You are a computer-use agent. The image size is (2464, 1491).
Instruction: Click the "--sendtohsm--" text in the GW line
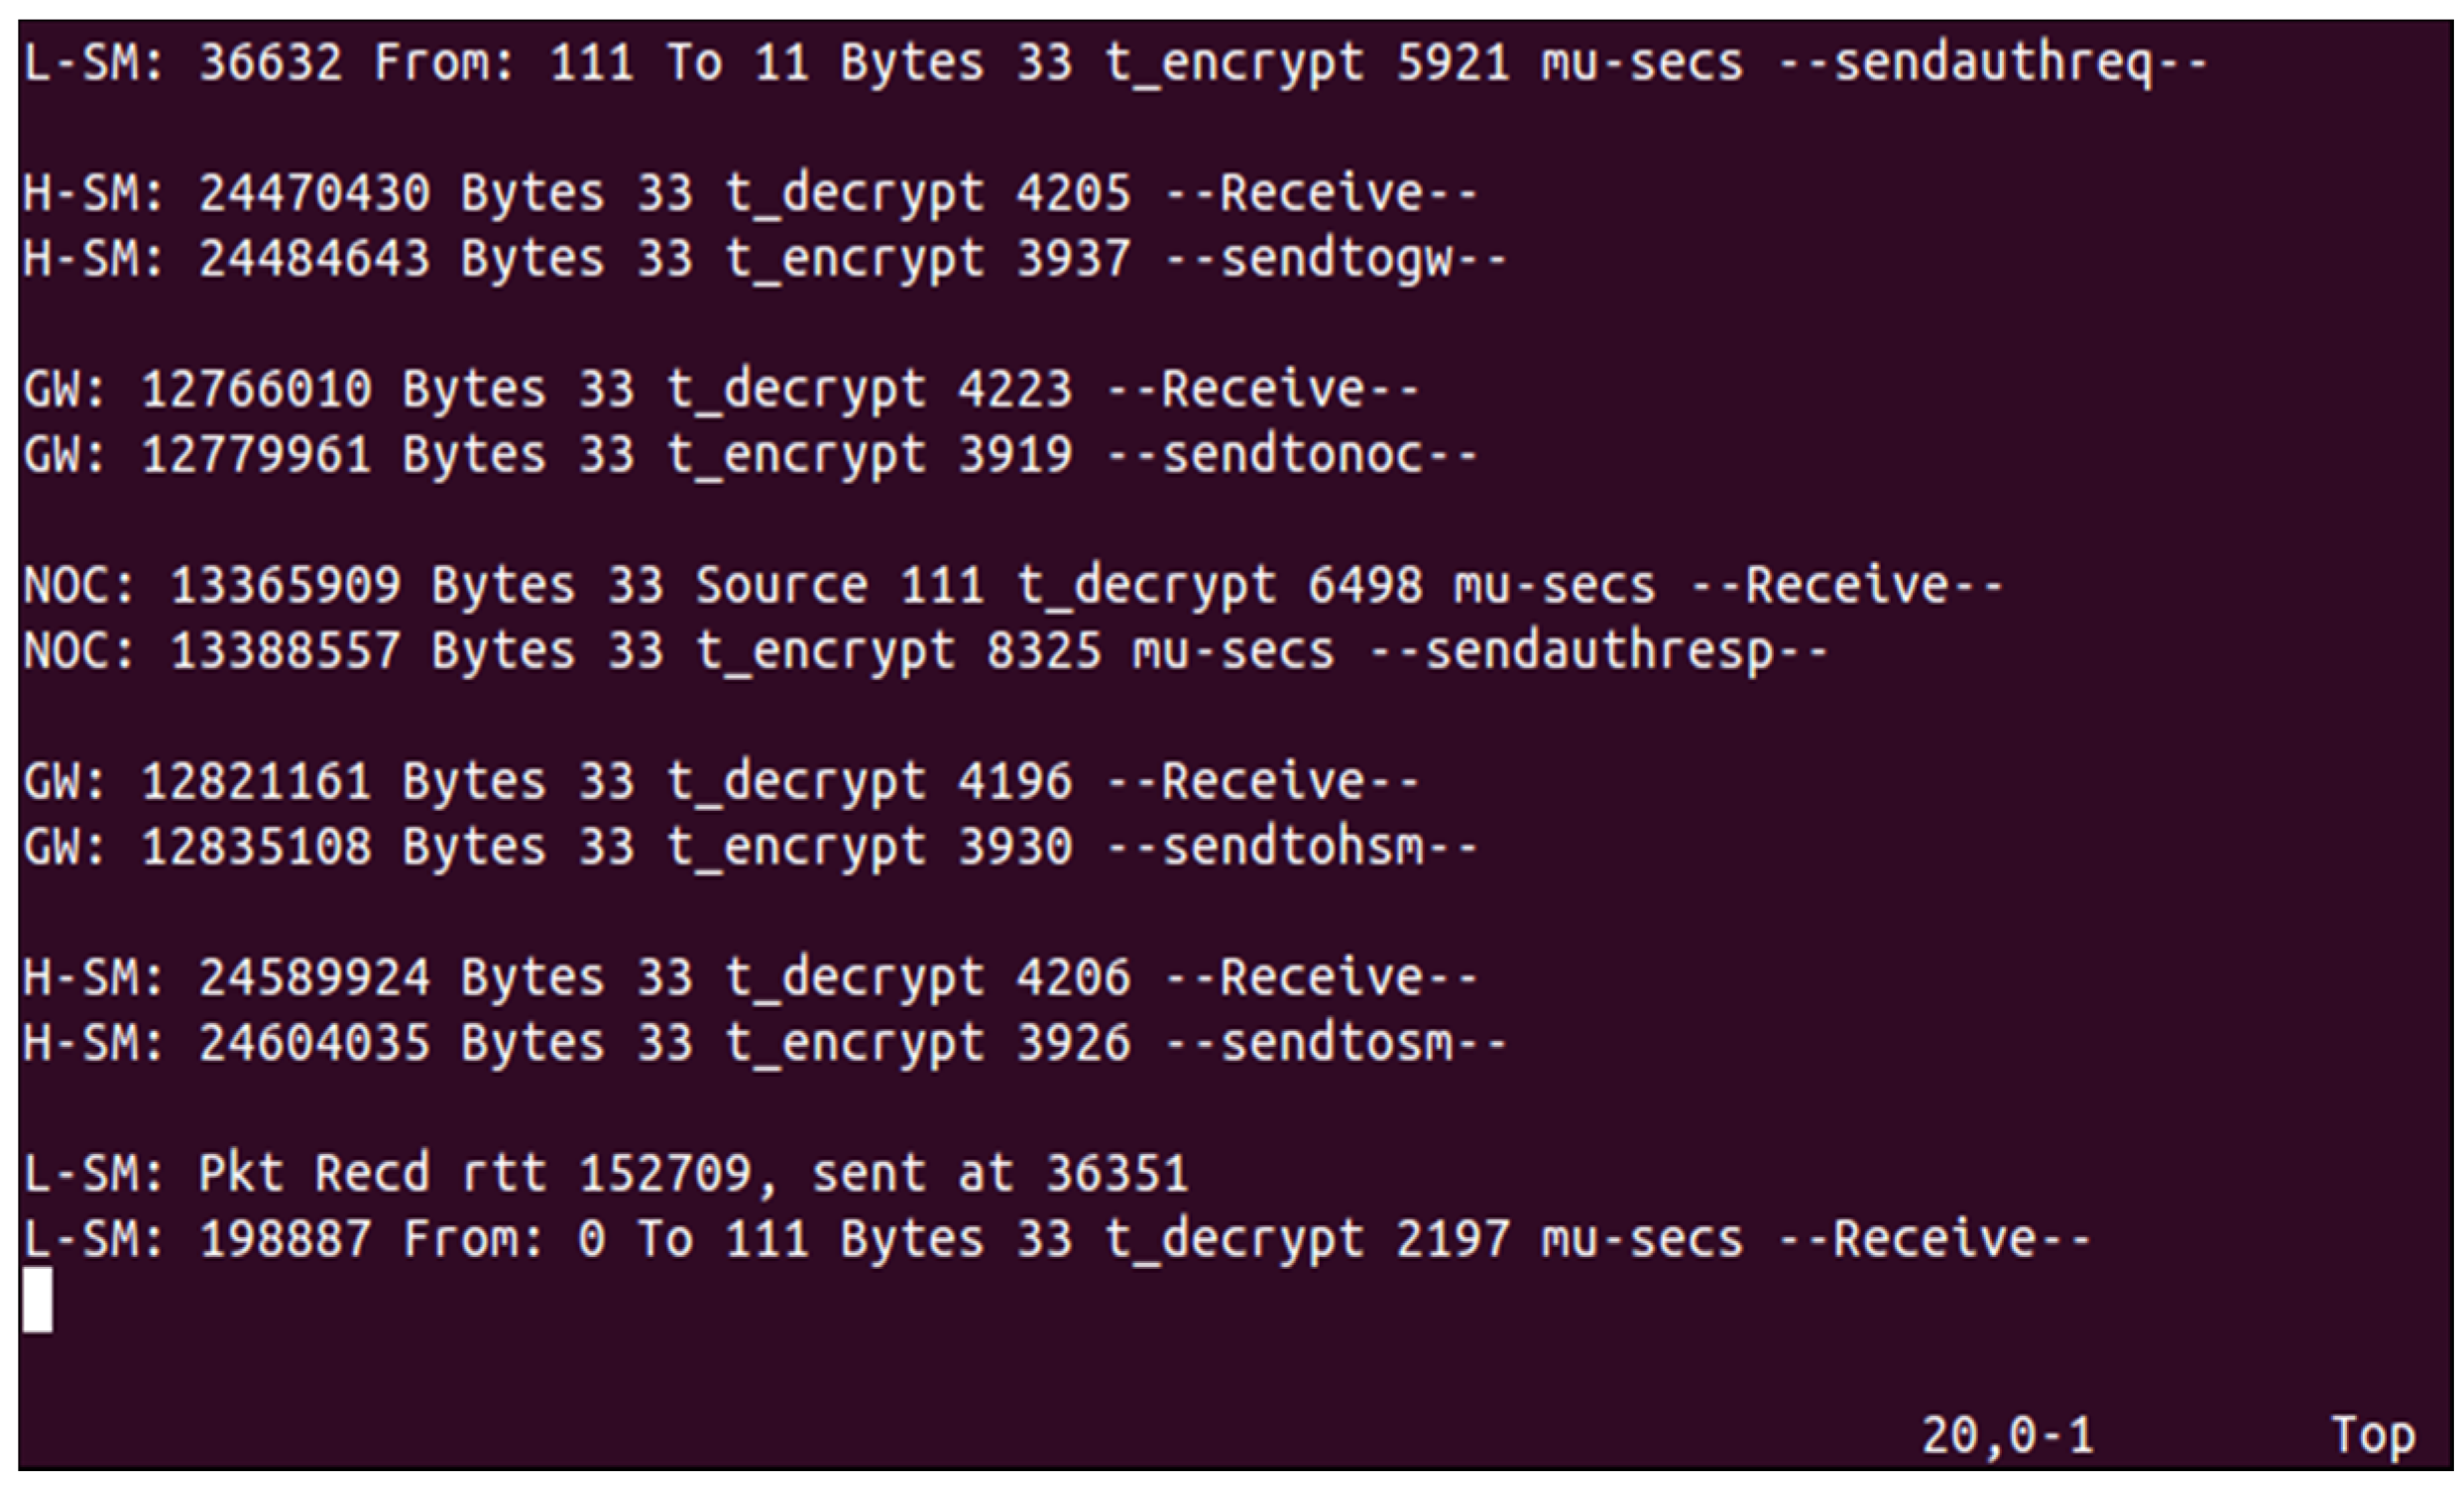pos(1292,847)
